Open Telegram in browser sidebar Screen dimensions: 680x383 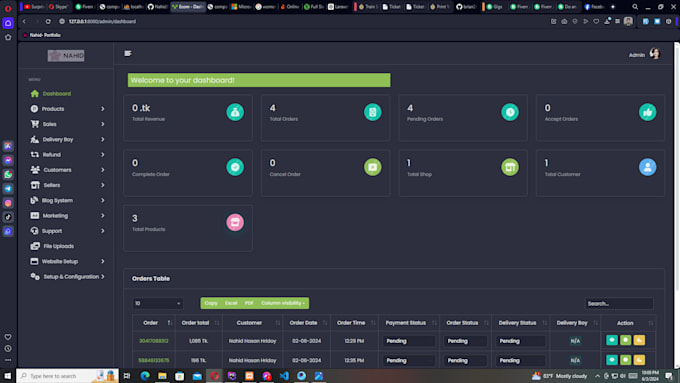8,189
